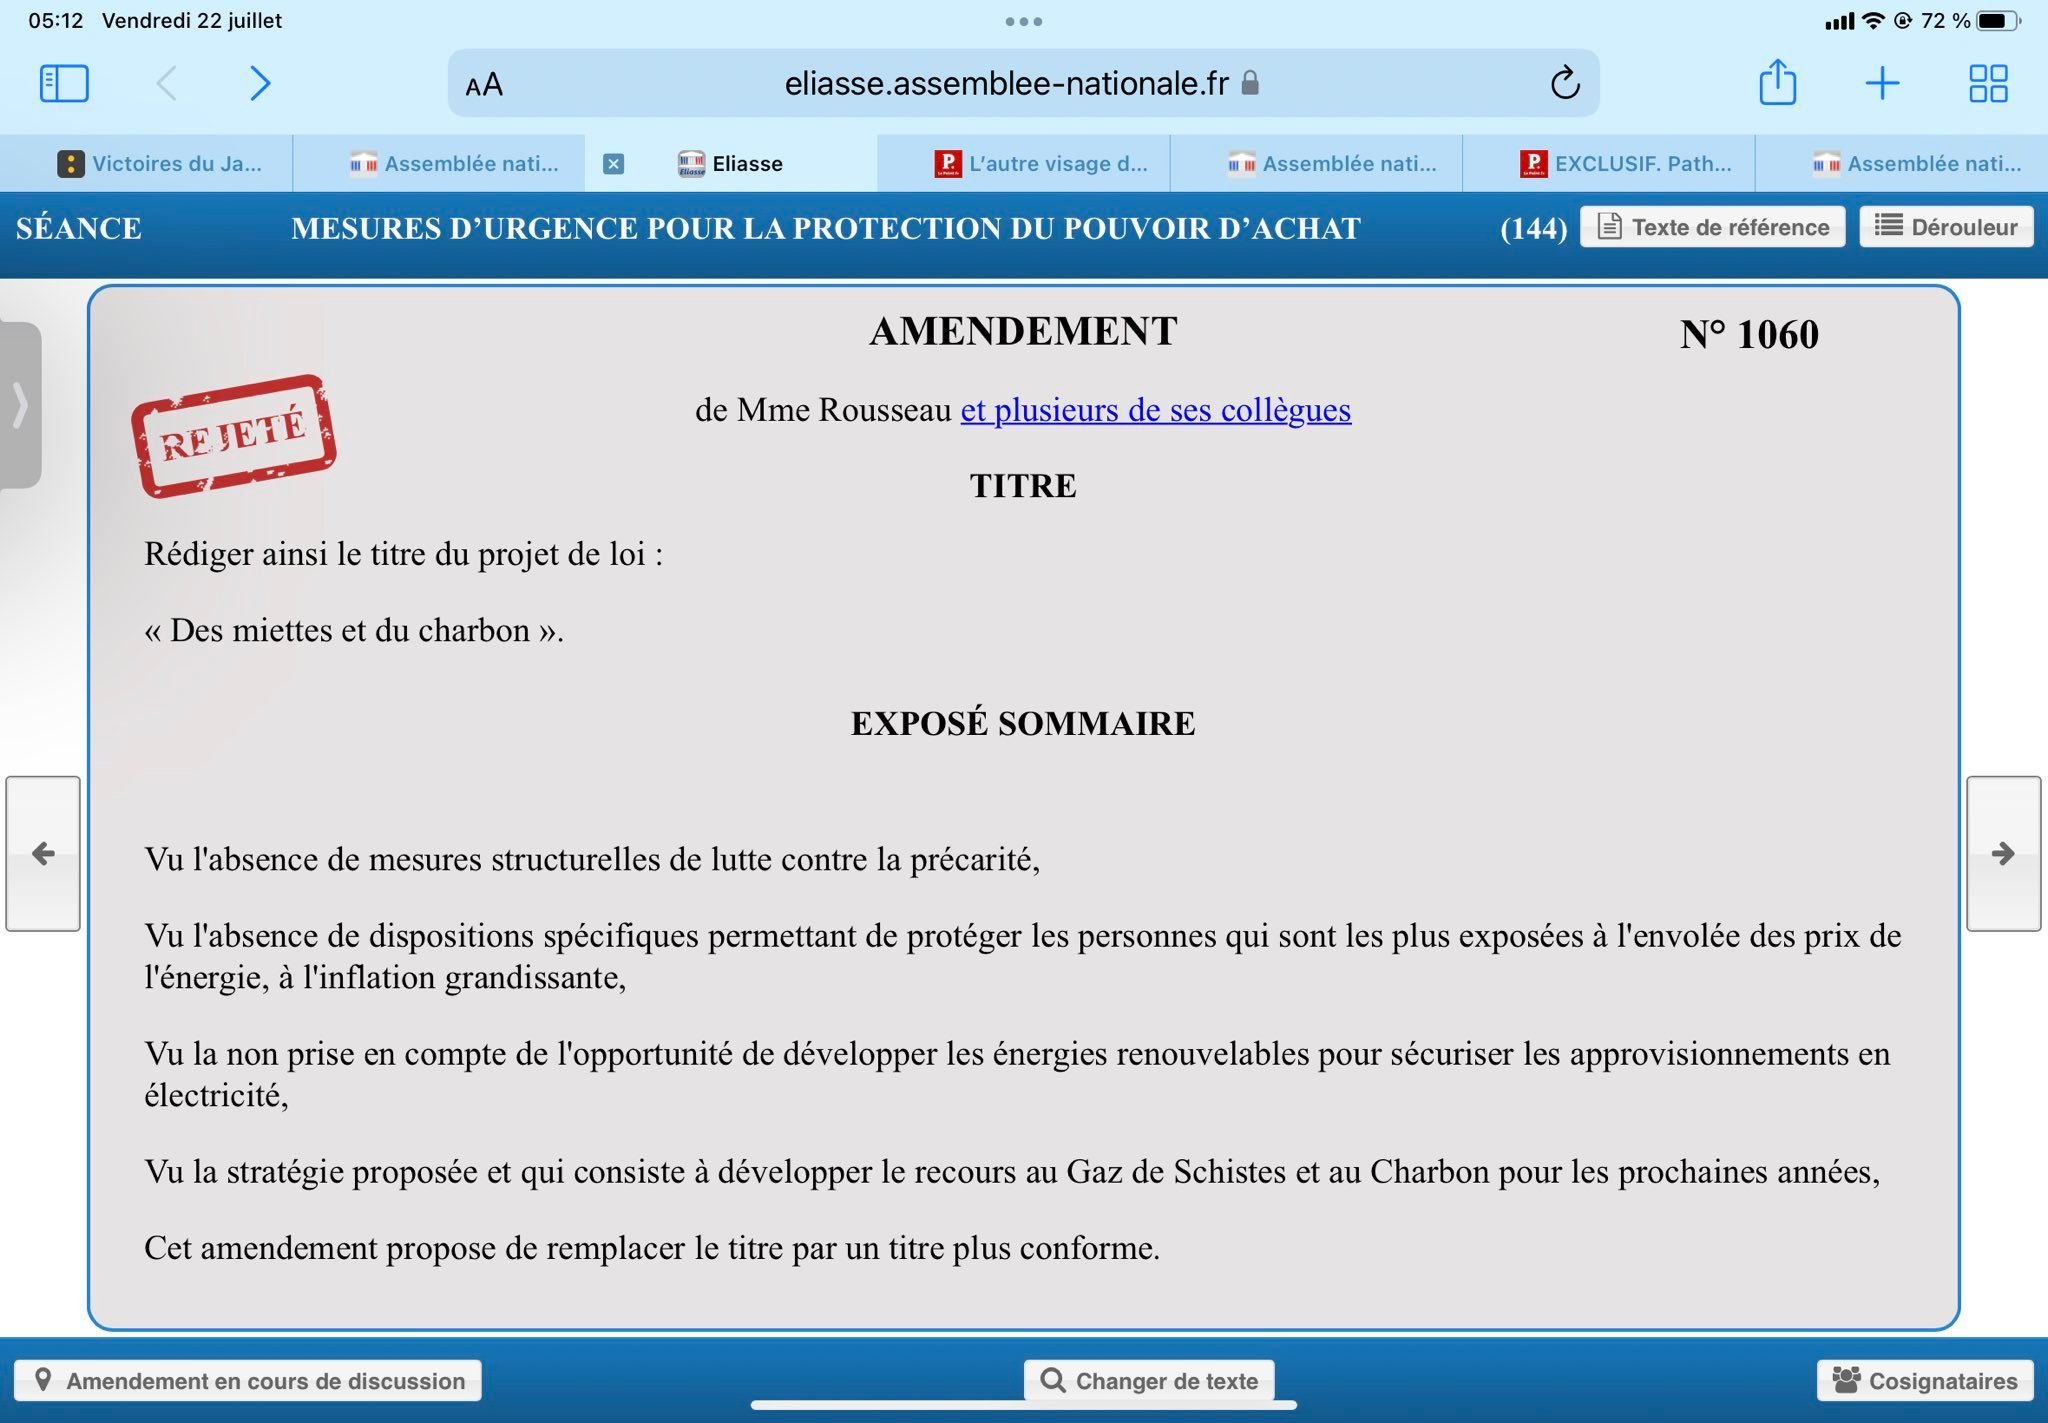Show the Cosignataires list

tap(1925, 1380)
